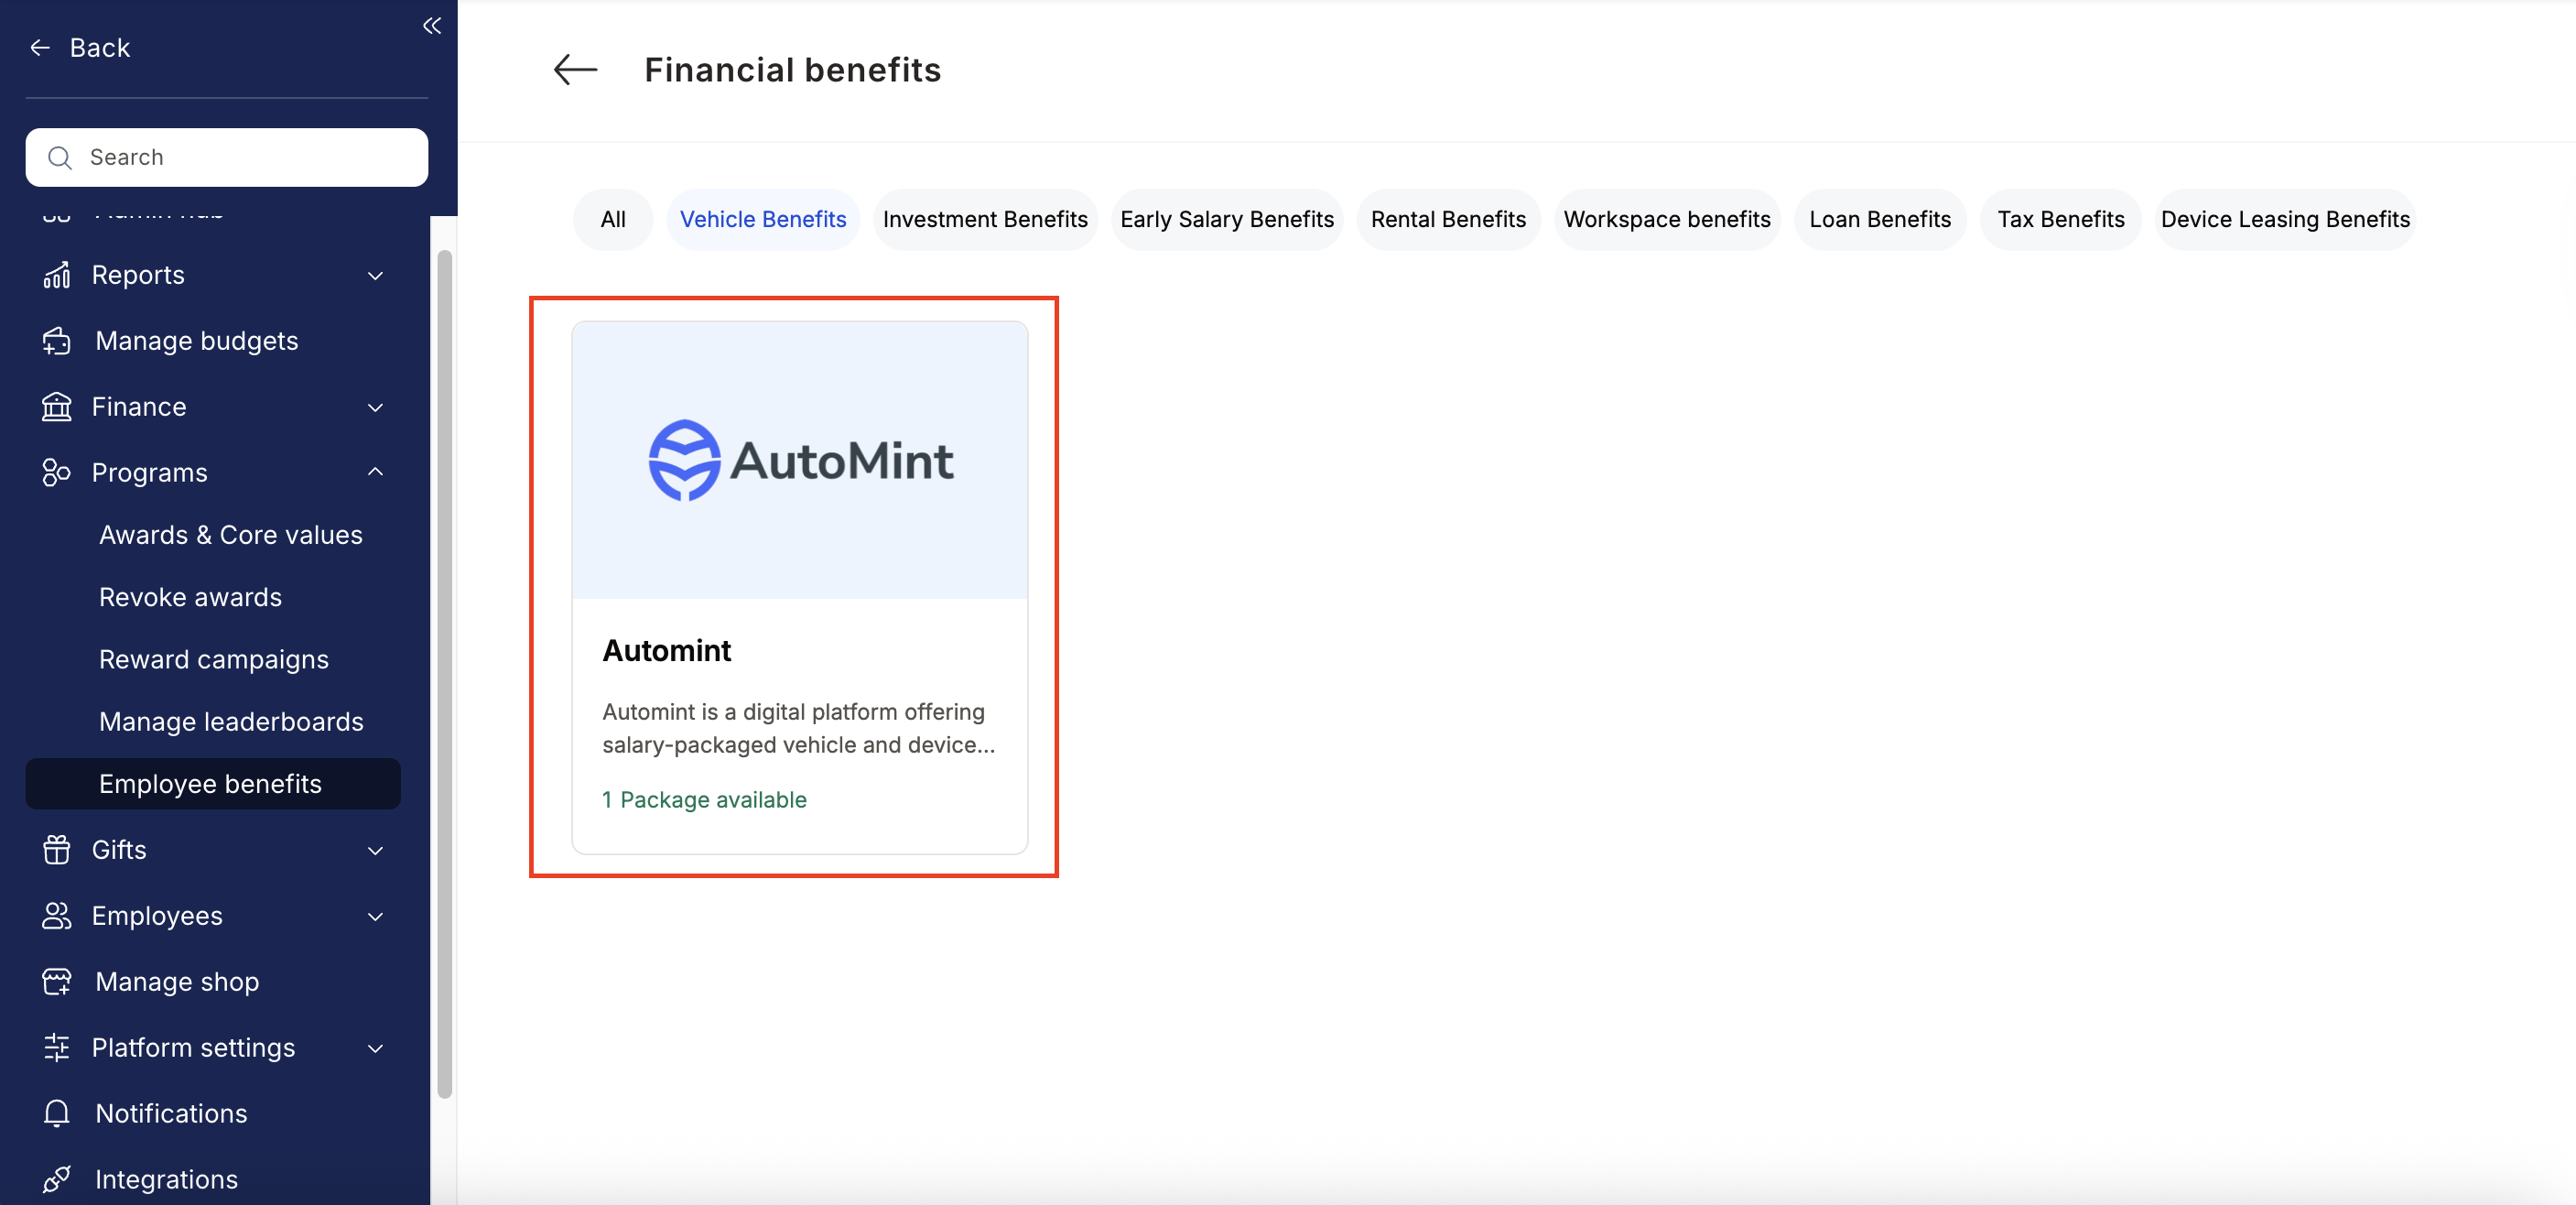The image size is (2576, 1205).
Task: Expand the Employees menu chevron
Action: (376, 917)
